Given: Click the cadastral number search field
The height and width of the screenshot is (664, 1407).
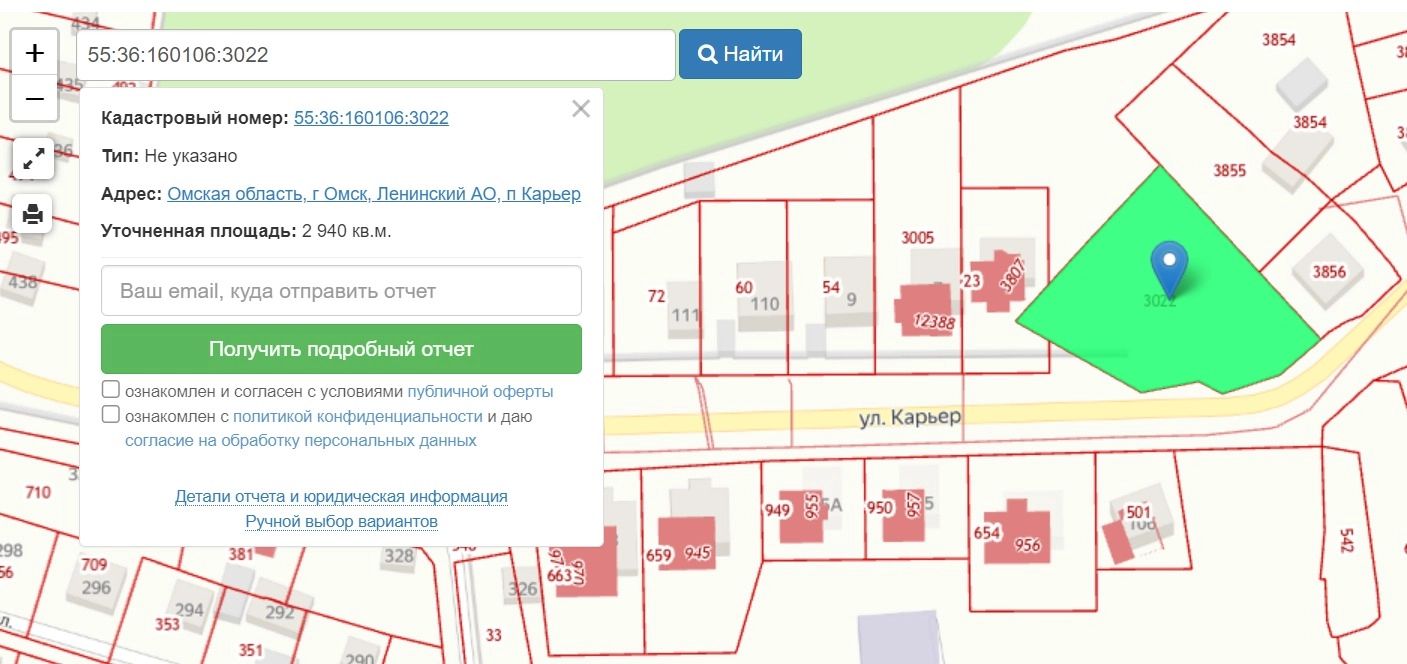Looking at the screenshot, I should (375, 55).
